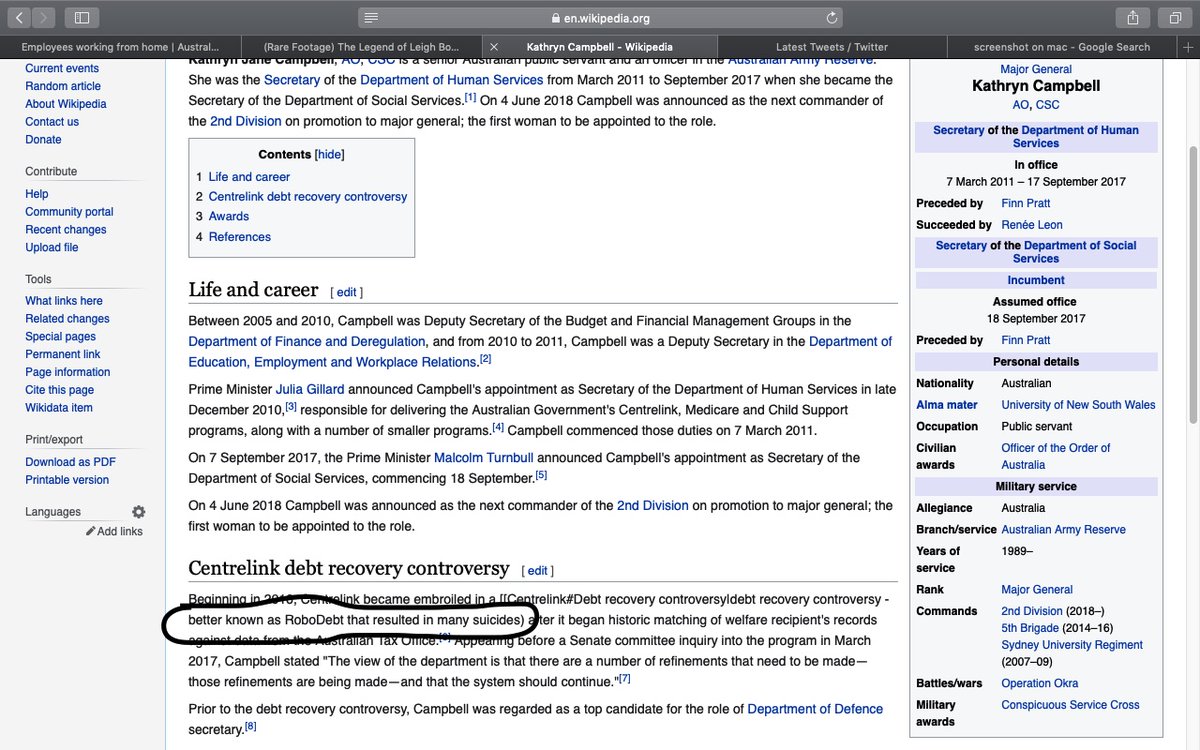Open Department of Defence link
Image resolution: width=1200 pixels, height=750 pixels.
(815, 709)
